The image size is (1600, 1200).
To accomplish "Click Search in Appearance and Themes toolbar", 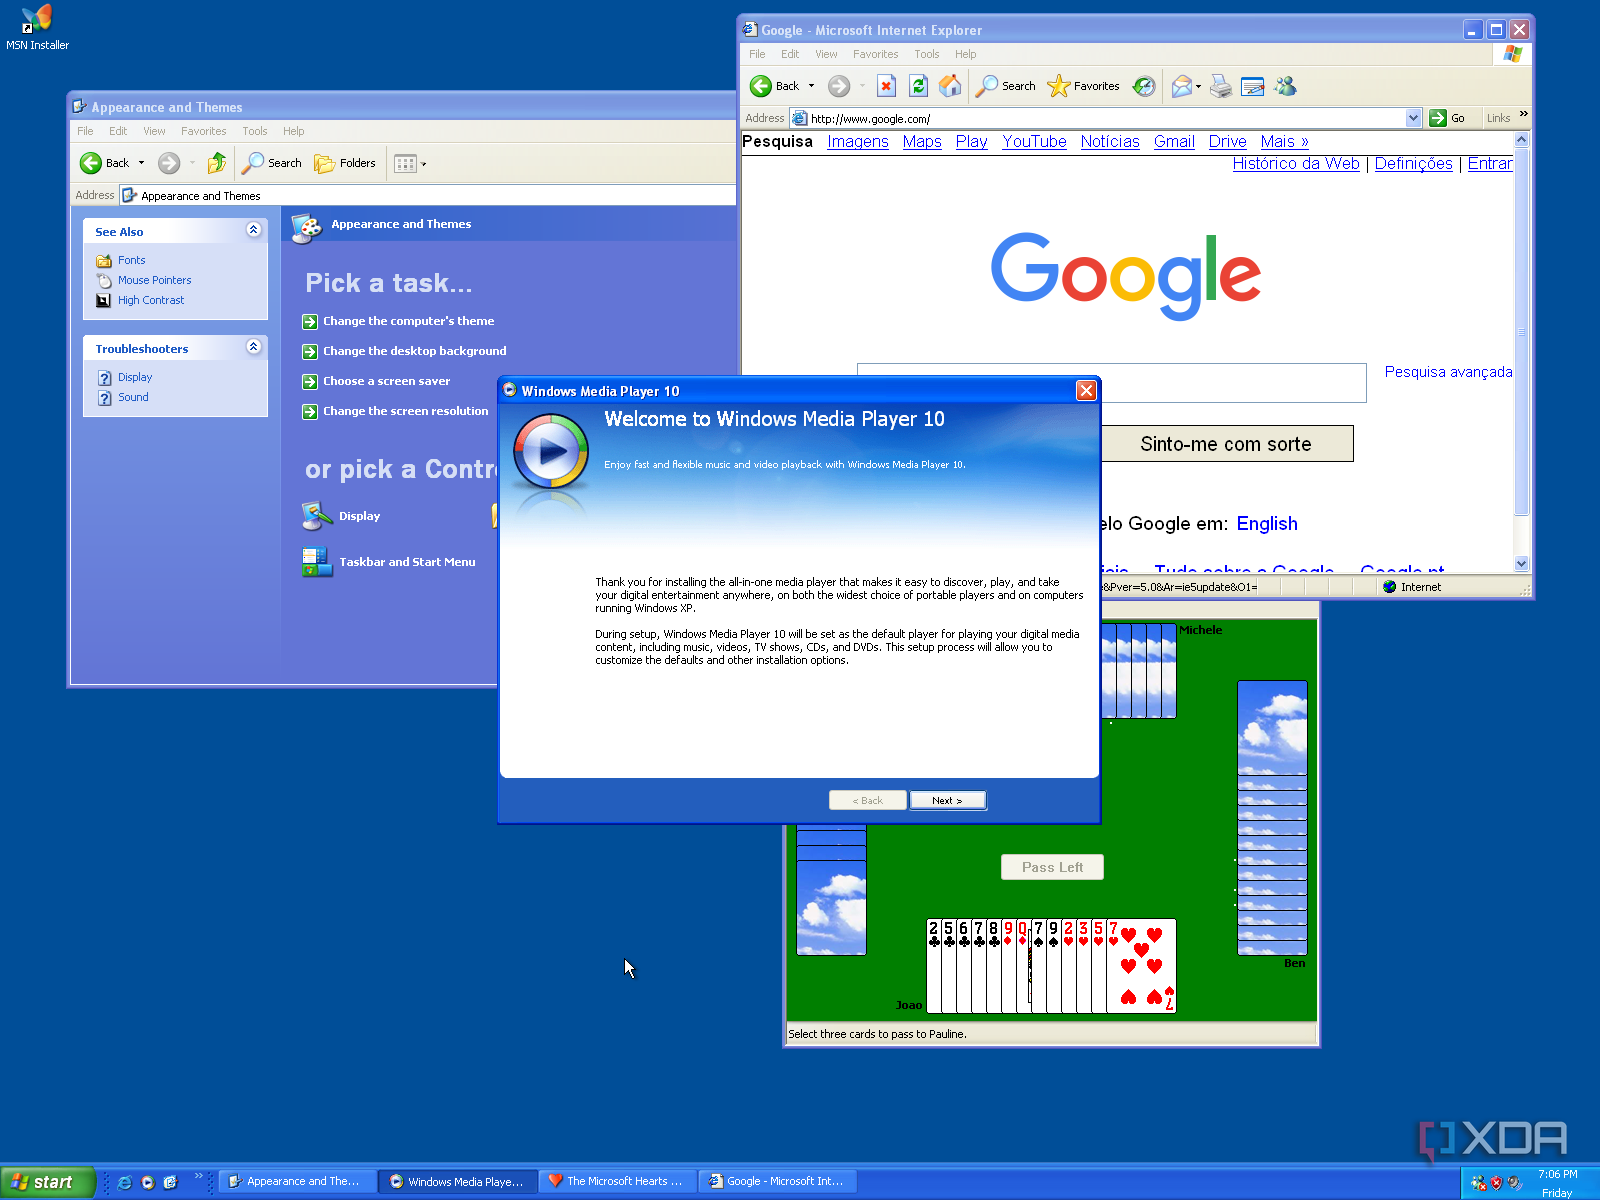I will tap(272, 163).
